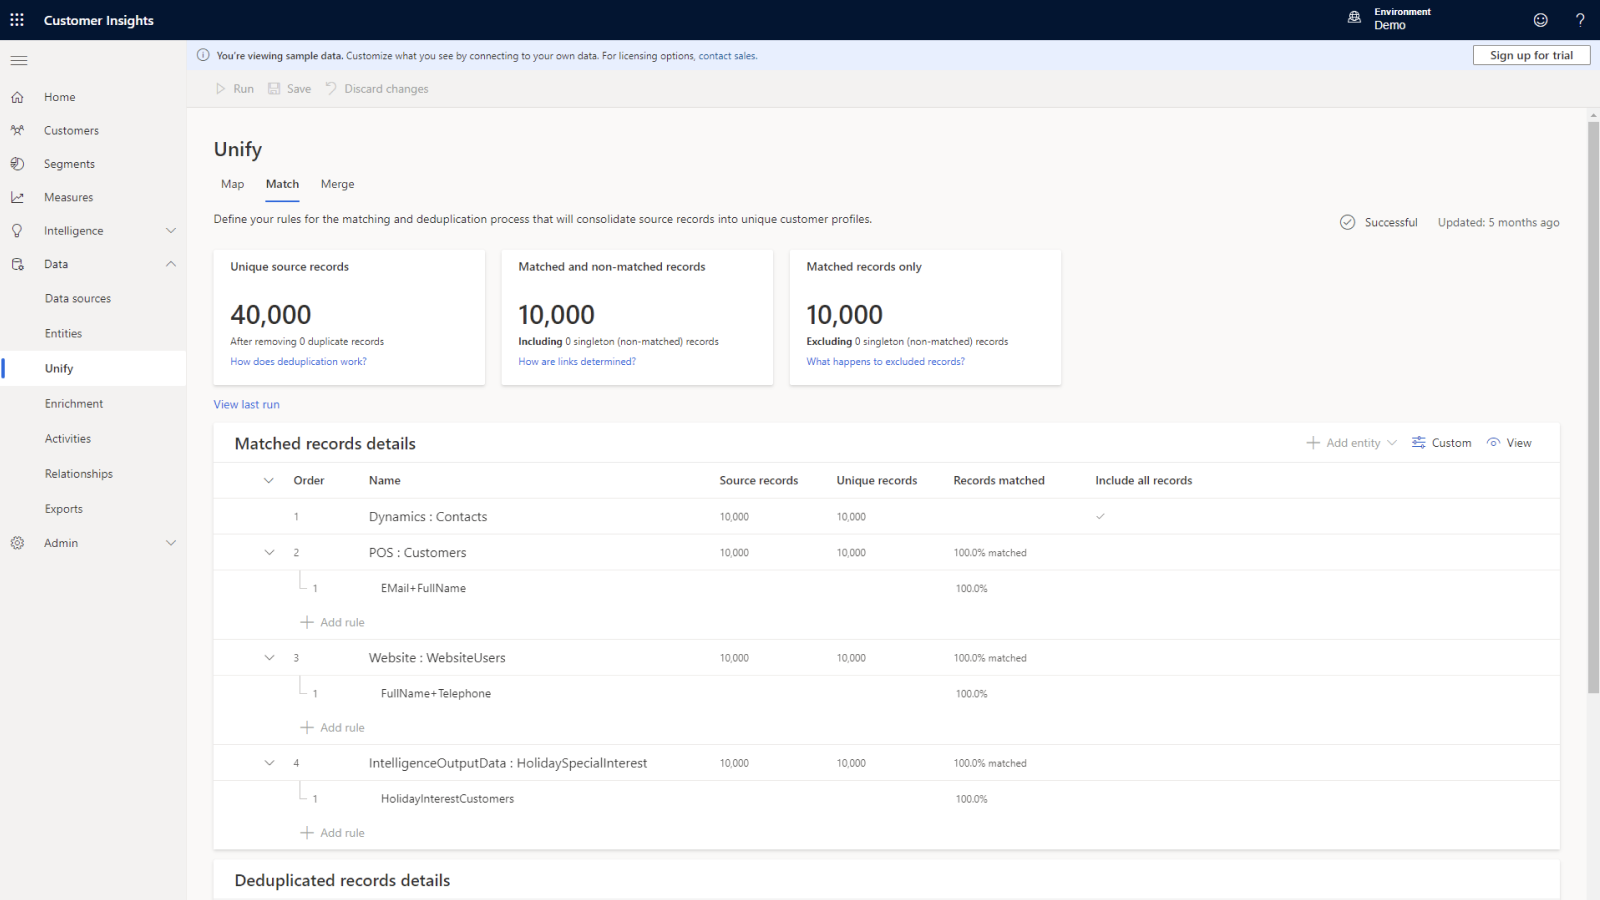This screenshot has width=1600, height=900.
Task: Open the help question mark icon
Action: [1580, 20]
